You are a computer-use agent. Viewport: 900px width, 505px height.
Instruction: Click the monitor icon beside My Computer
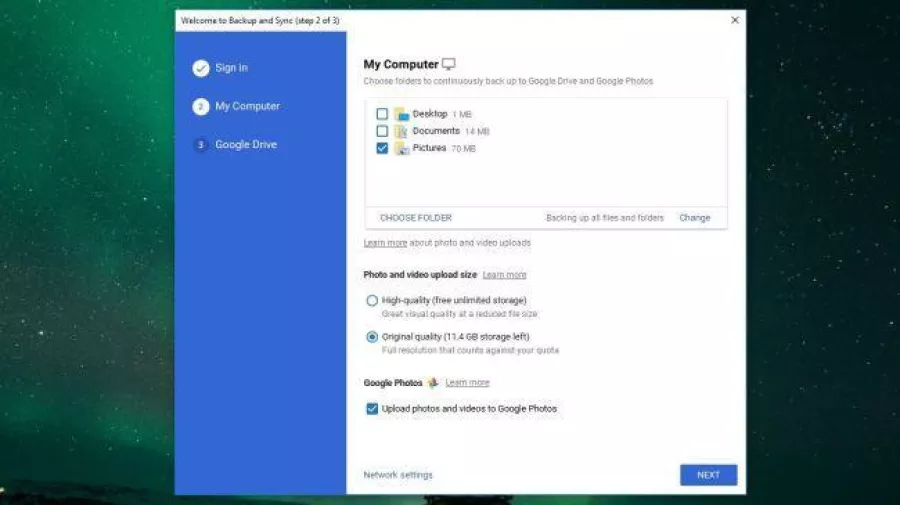pyautogui.click(x=449, y=64)
